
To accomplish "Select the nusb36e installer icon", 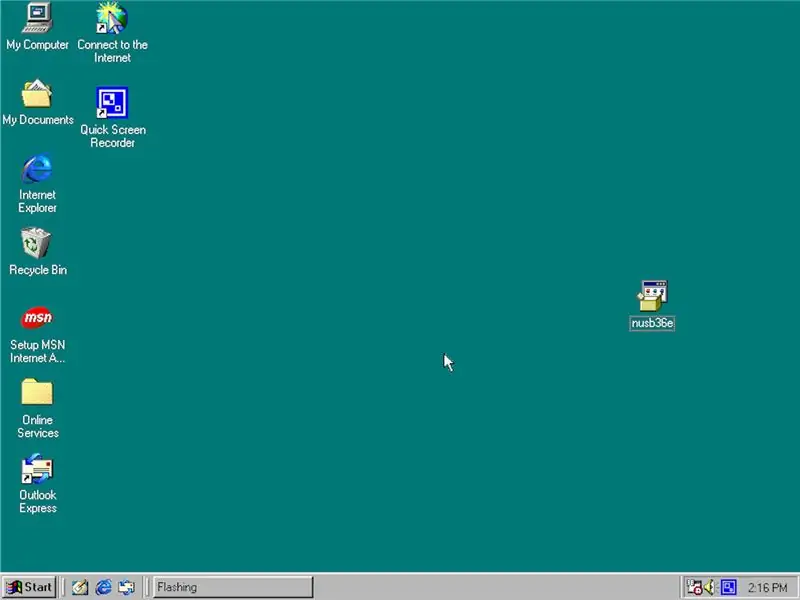I will tap(653, 296).
